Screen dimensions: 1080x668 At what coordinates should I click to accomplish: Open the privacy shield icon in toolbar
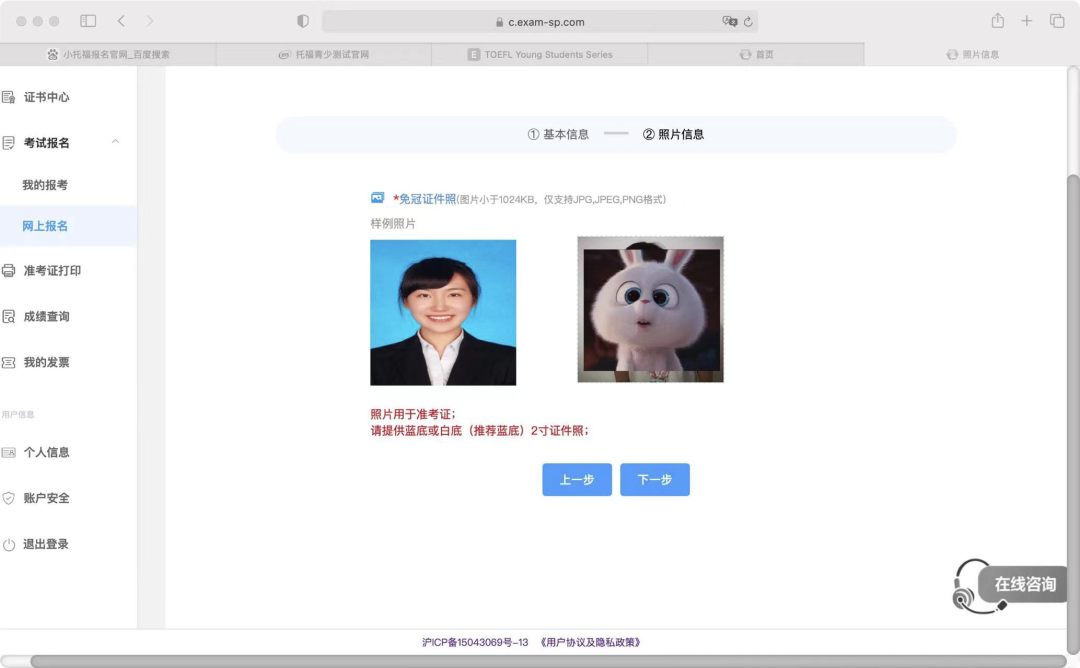pyautogui.click(x=302, y=21)
